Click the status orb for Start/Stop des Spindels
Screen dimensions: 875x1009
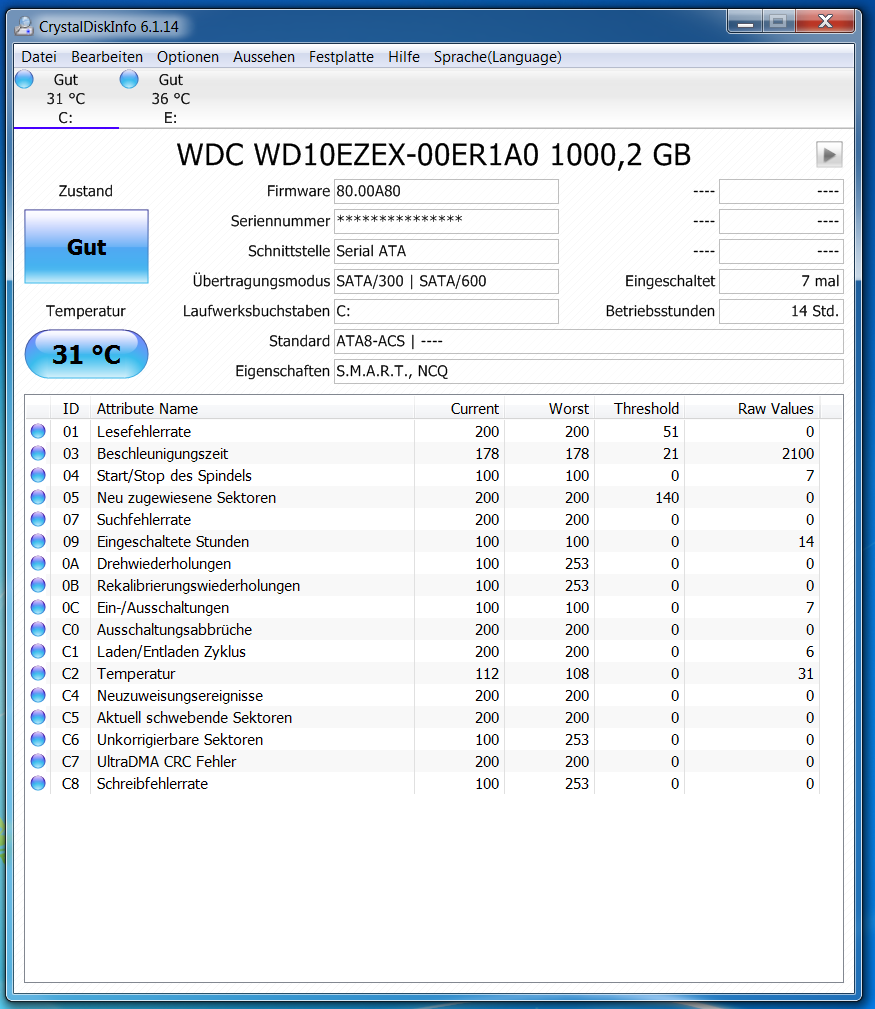click(x=38, y=475)
